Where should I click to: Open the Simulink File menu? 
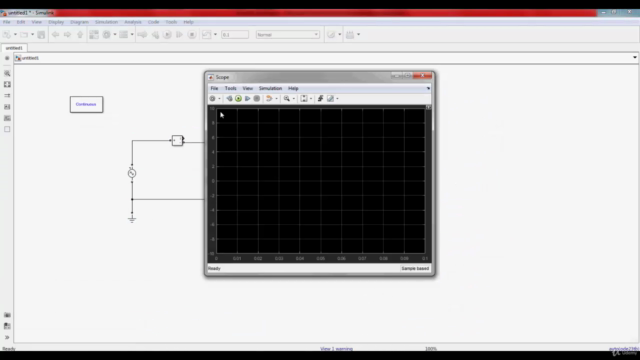point(7,22)
